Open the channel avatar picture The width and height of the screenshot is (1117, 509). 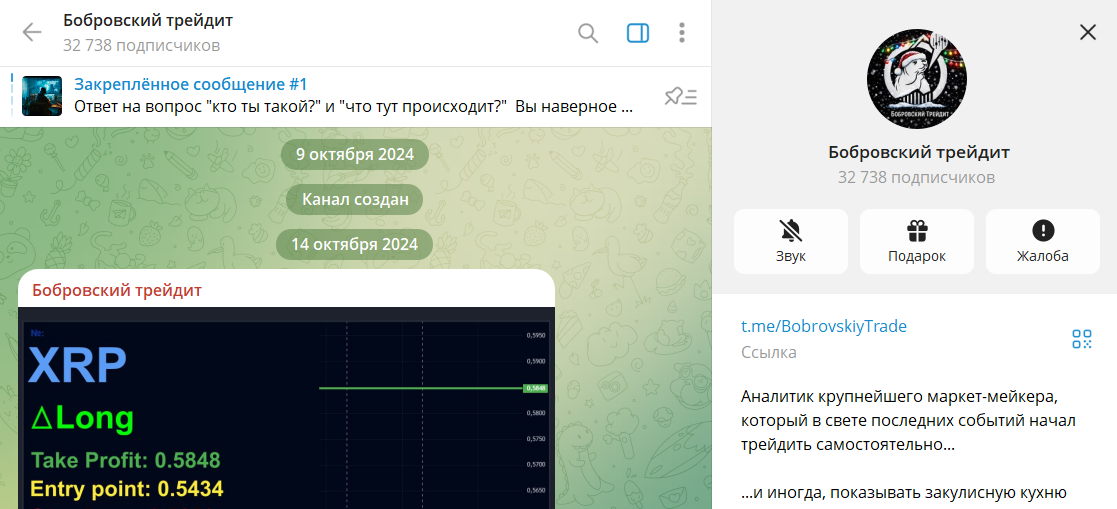tap(915, 78)
